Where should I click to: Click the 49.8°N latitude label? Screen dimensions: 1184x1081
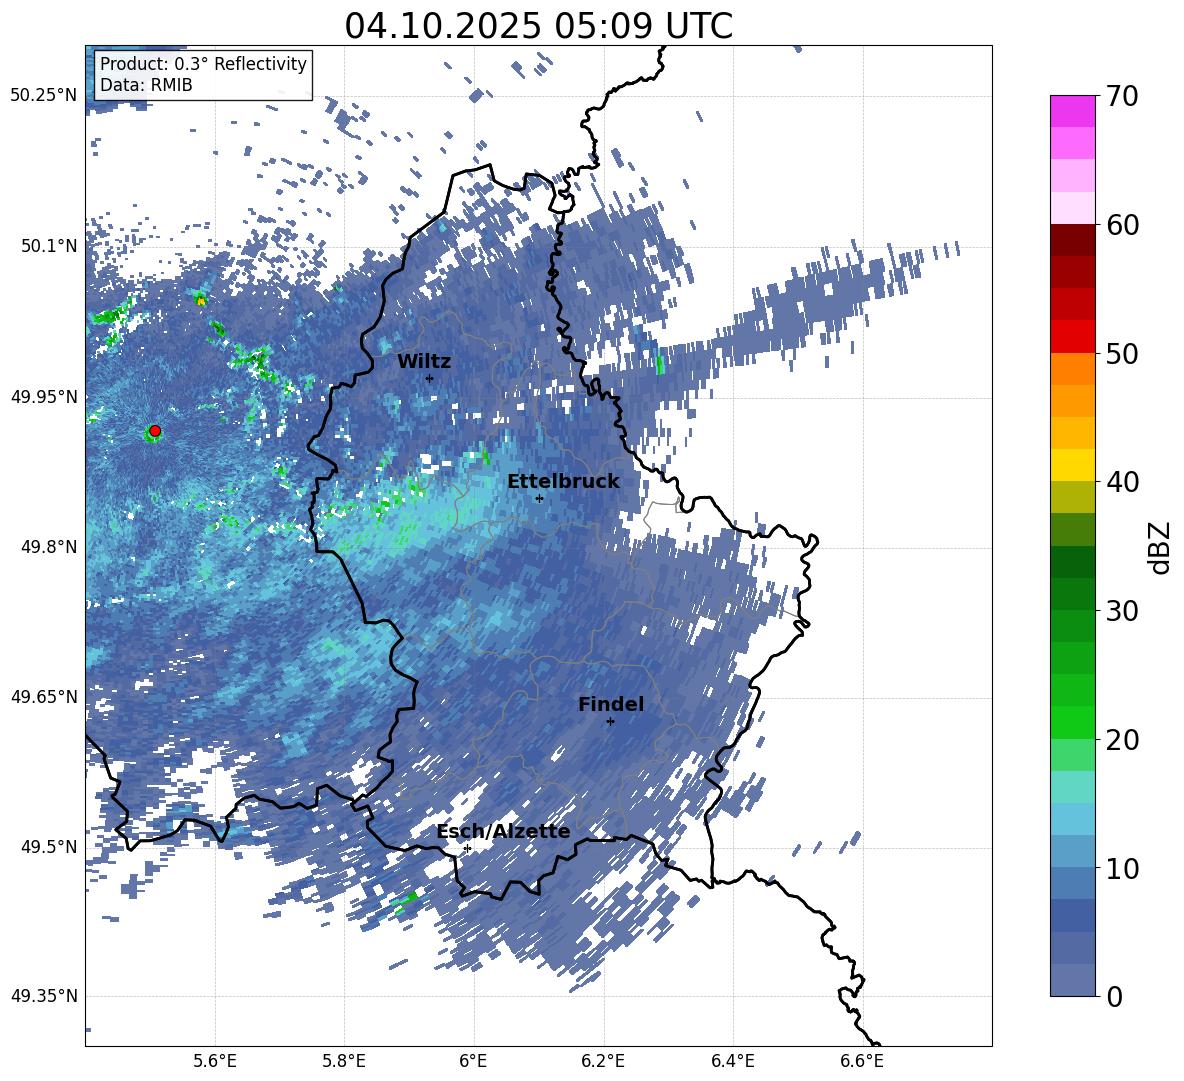[x=50, y=546]
